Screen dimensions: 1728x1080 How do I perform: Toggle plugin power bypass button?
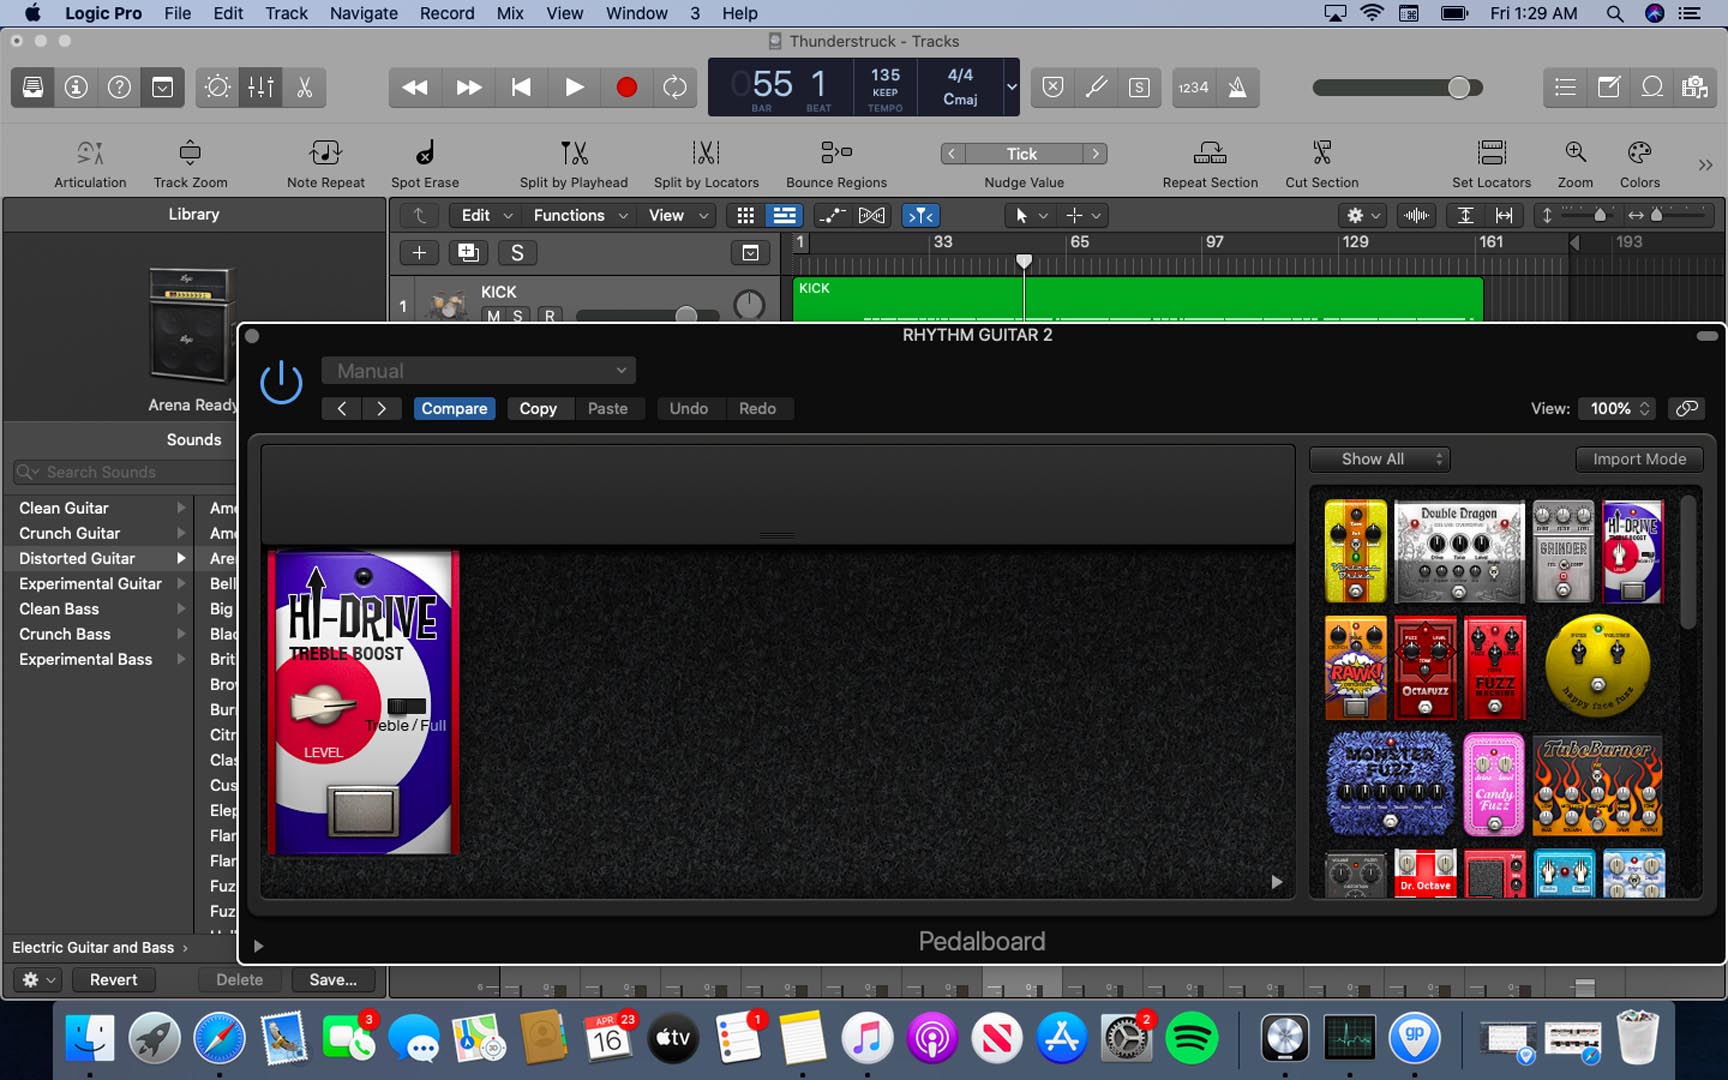281,383
